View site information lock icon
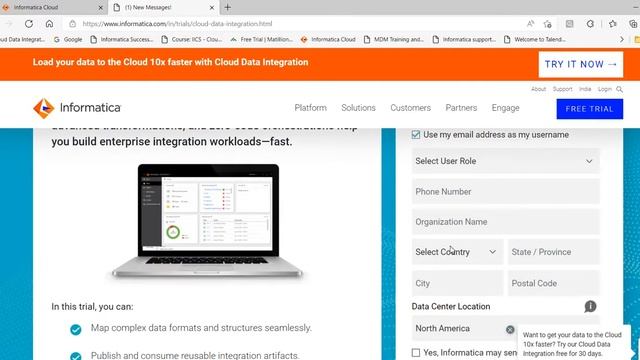The height and width of the screenshot is (360, 640). click(72, 24)
